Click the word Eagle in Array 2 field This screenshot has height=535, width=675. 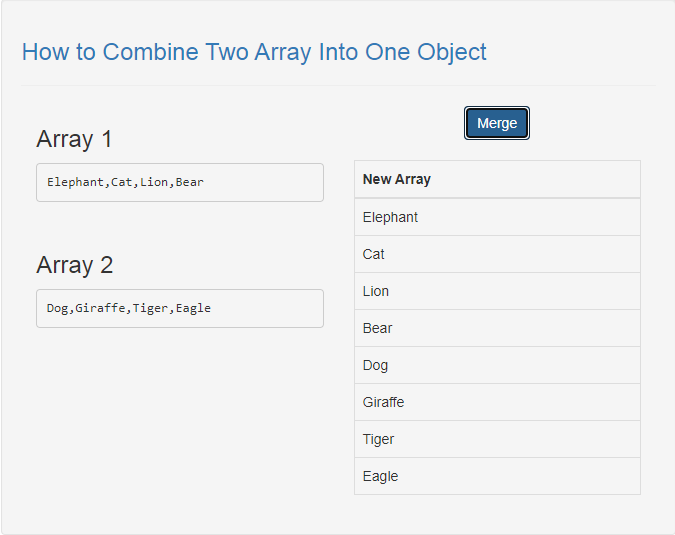click(193, 309)
